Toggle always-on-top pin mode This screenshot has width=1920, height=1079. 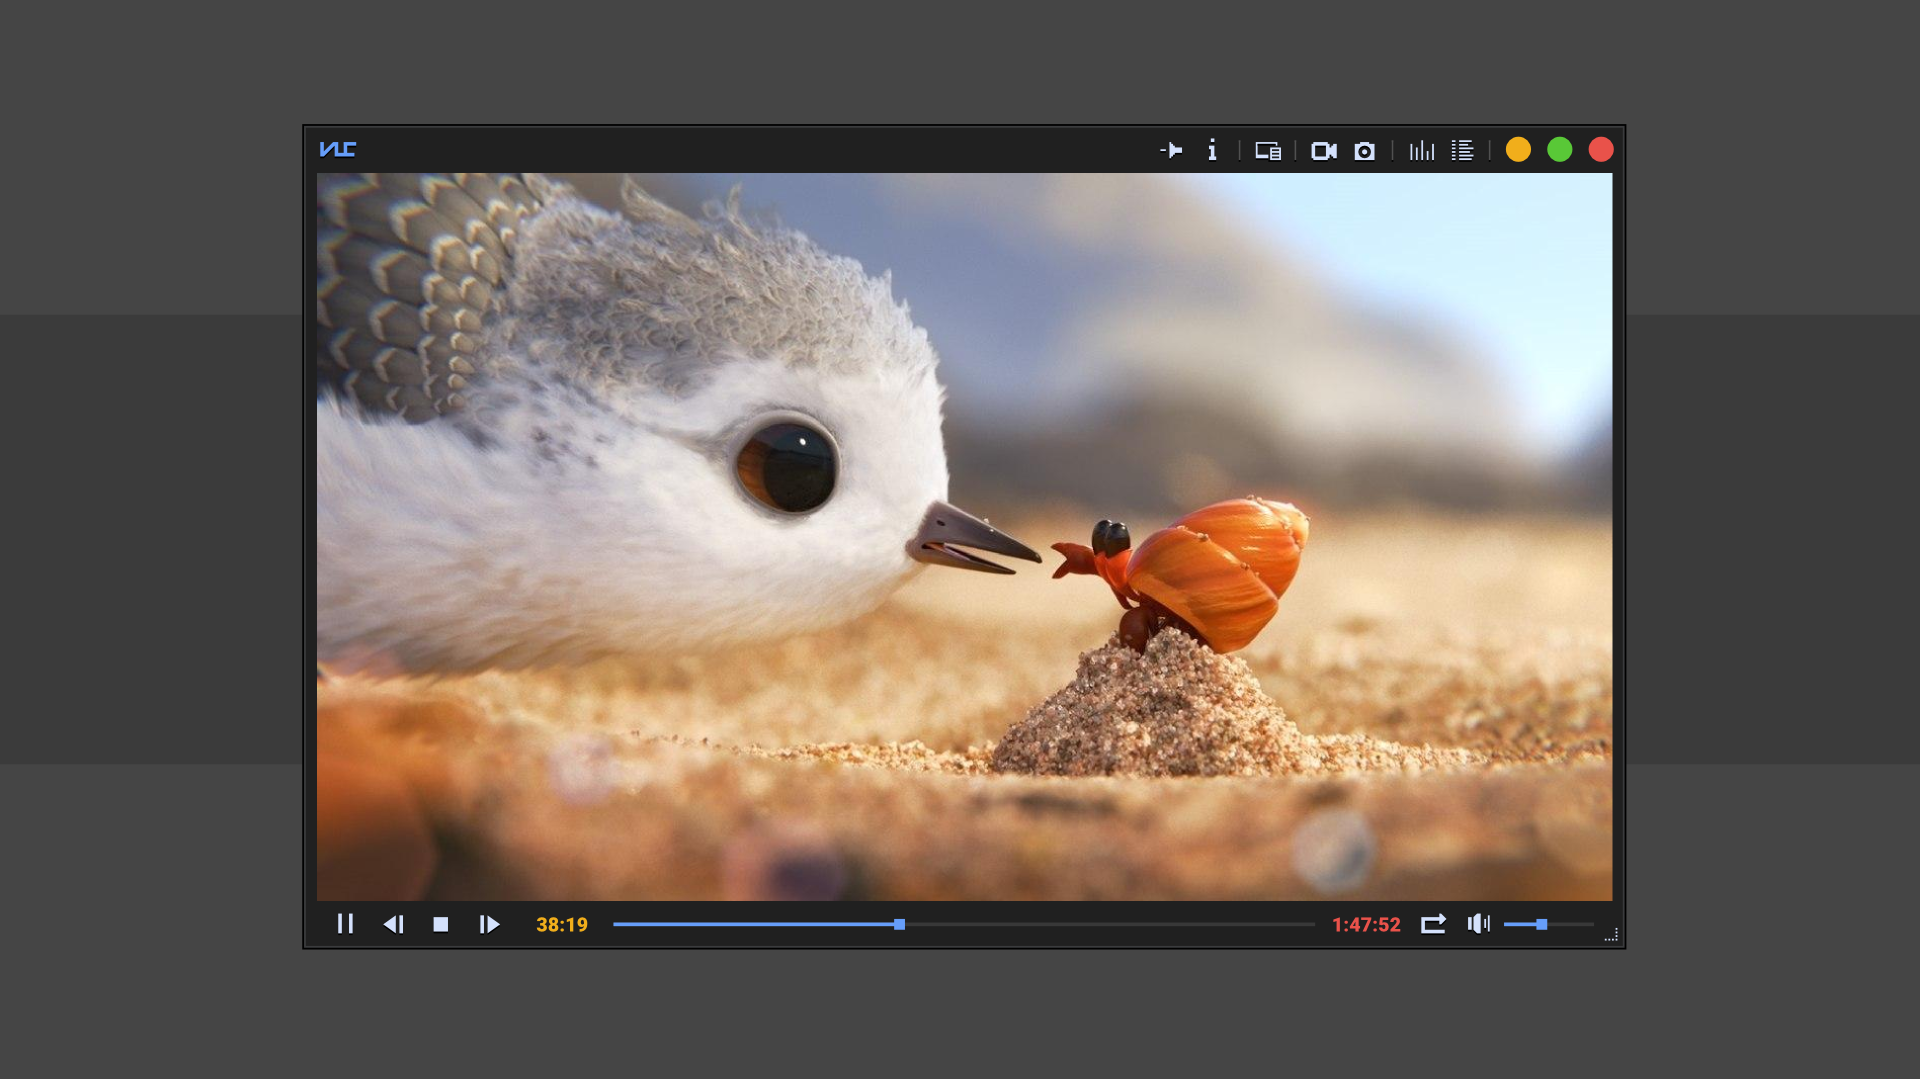[x=1172, y=150]
